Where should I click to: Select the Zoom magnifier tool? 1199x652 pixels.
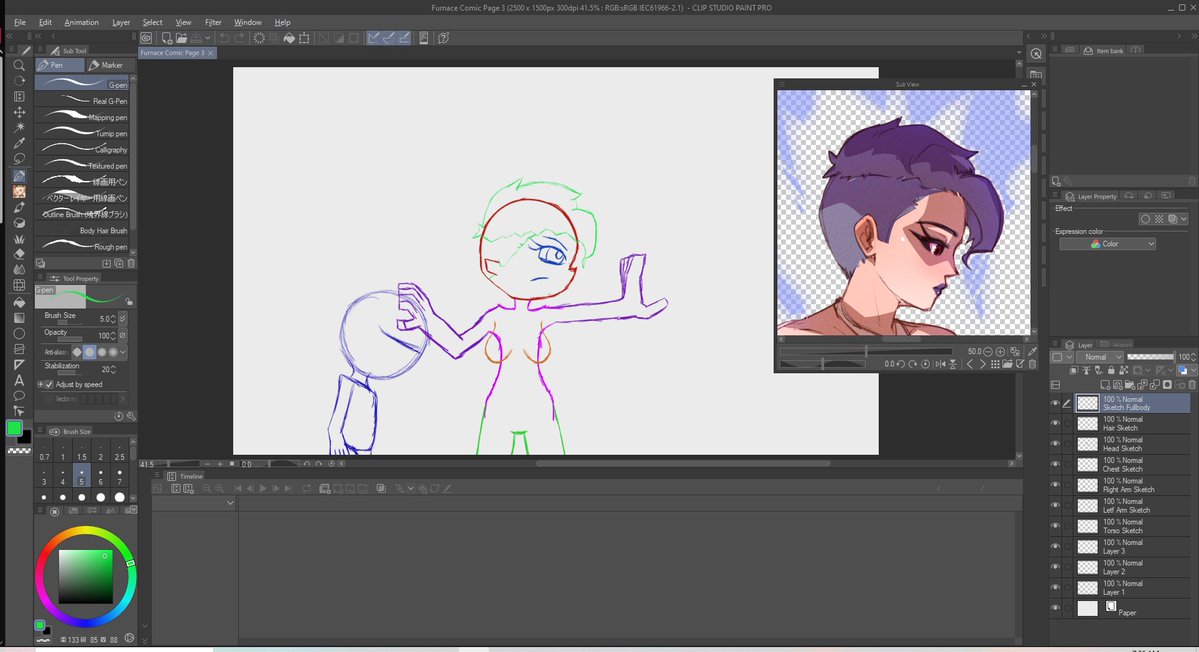pos(19,66)
